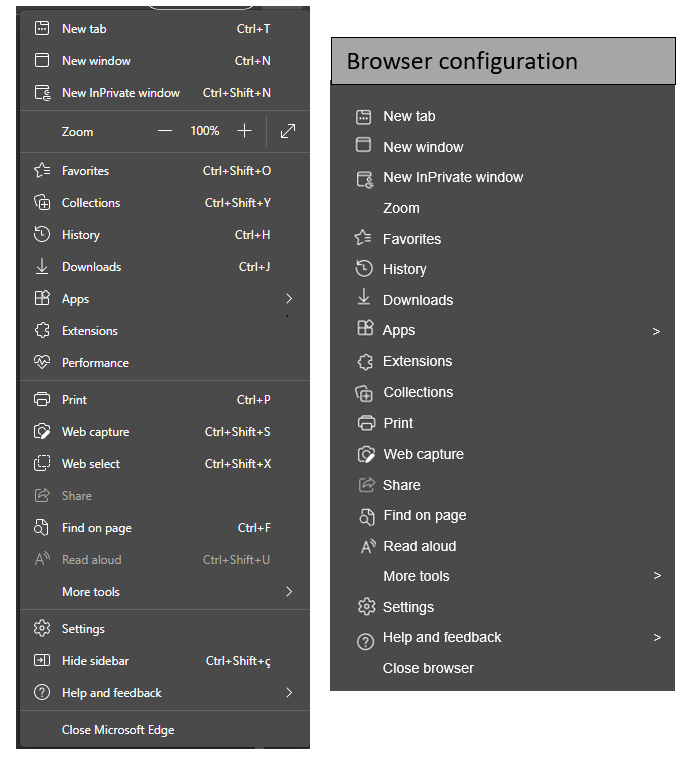The width and height of the screenshot is (691, 776).
Task: Click Apps icon in Edge menu
Action: (x=42, y=298)
